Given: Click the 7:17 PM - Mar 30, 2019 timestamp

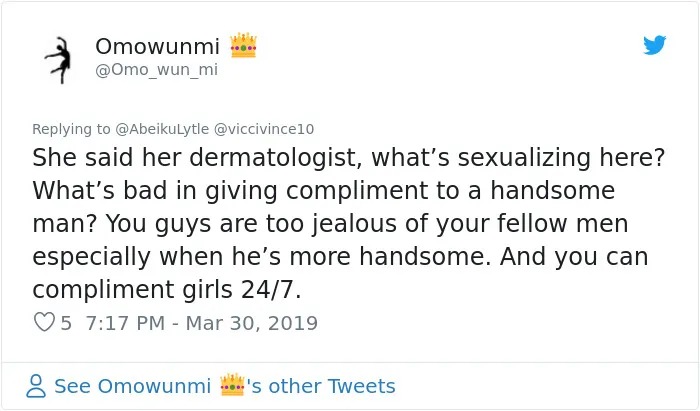Looking at the screenshot, I should (x=201, y=323).
